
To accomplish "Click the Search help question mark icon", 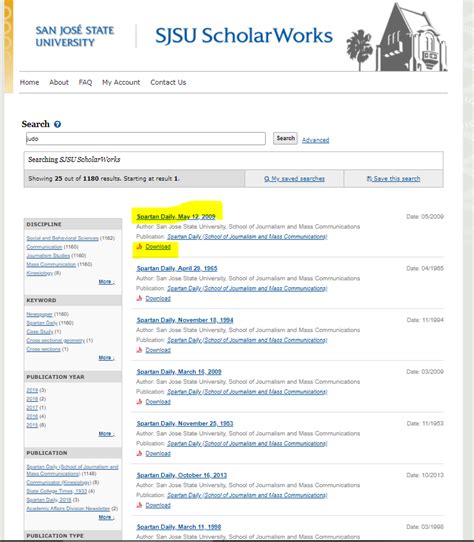I will [x=57, y=124].
